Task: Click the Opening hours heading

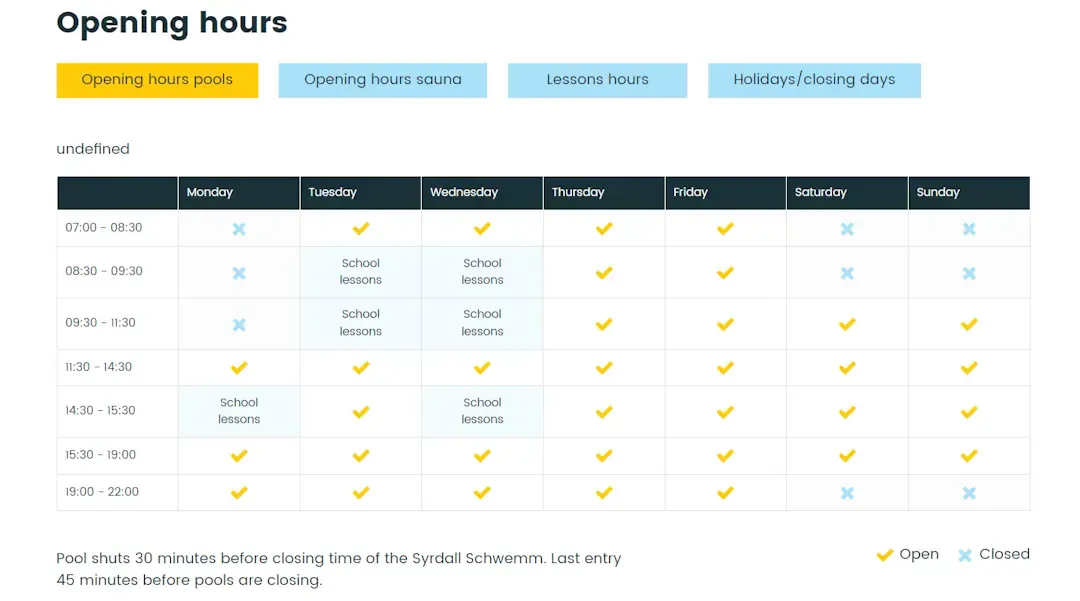Action: coord(172,23)
